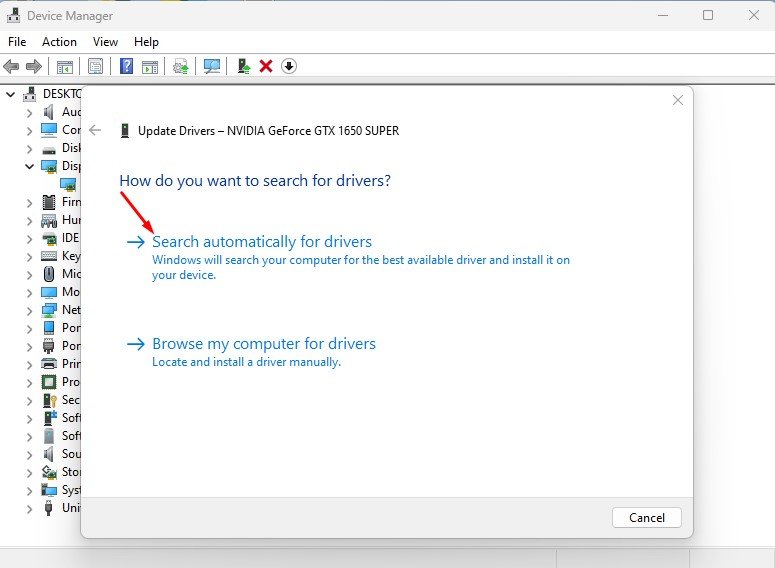Open the File menu
Screen dimensions: 775x568
(x=17, y=42)
